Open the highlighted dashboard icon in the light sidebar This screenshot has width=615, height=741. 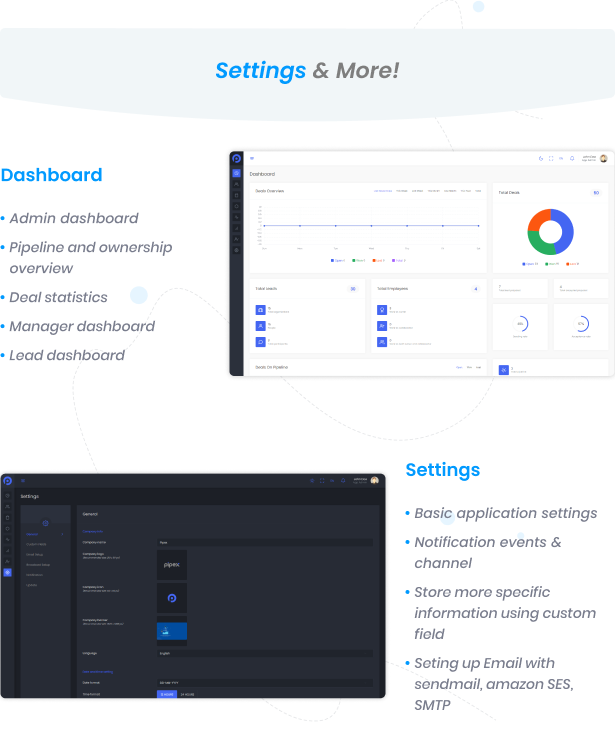tap(236, 173)
